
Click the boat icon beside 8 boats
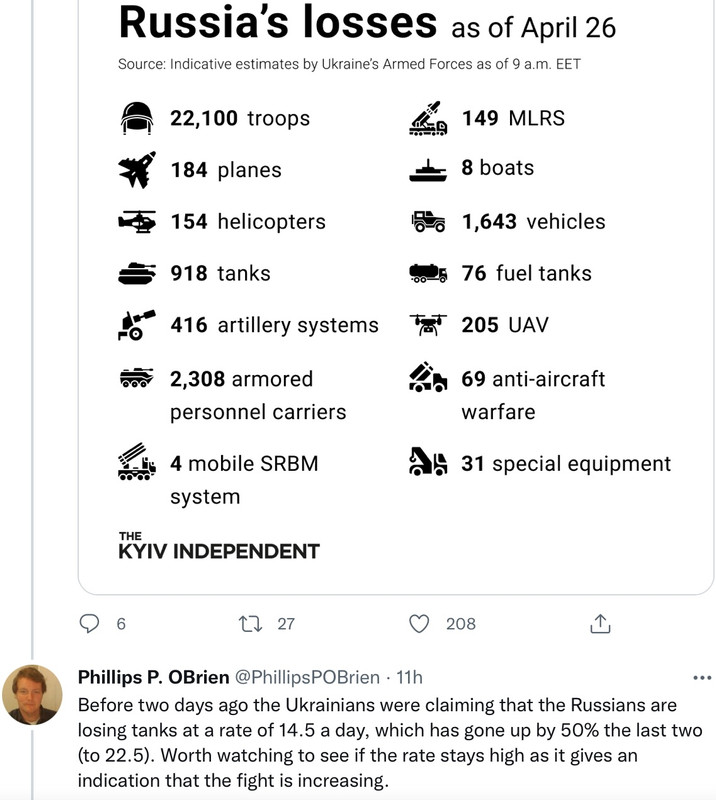click(x=428, y=170)
